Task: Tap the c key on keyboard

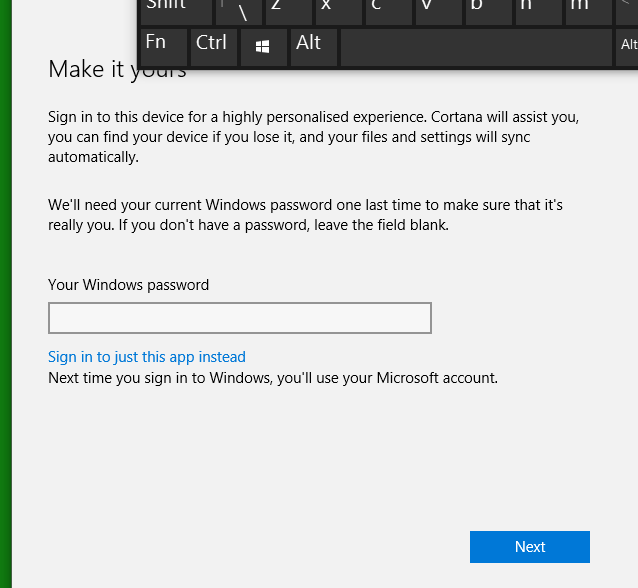Action: click(x=389, y=12)
